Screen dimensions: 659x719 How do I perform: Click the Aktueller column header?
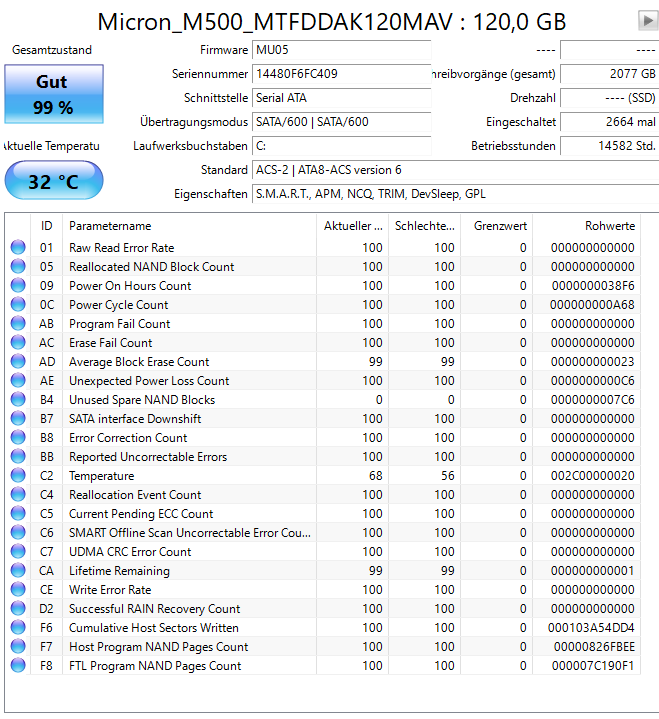click(x=352, y=226)
